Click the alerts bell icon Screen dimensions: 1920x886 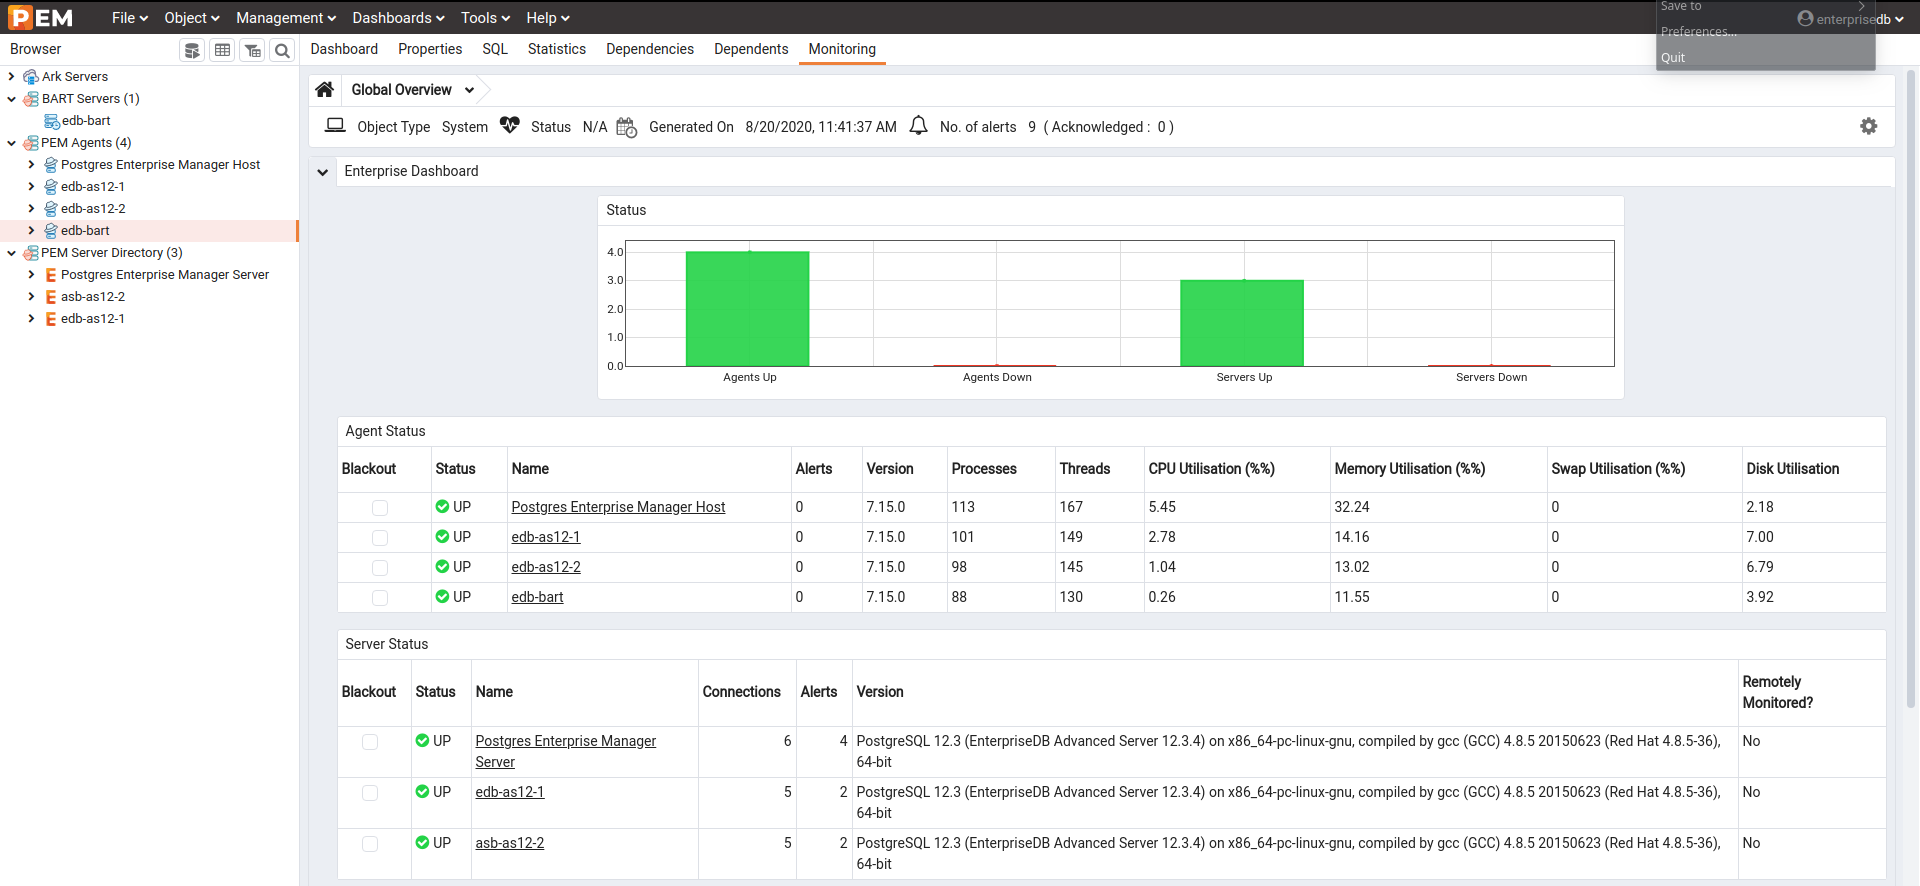pos(918,126)
